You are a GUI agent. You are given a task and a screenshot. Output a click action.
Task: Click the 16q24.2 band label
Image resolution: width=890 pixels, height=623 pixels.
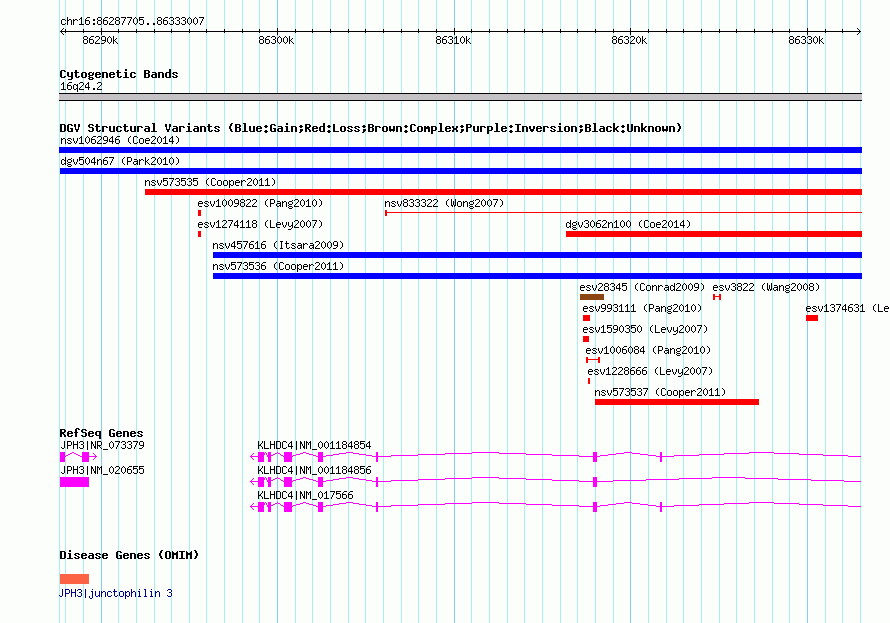tap(81, 86)
